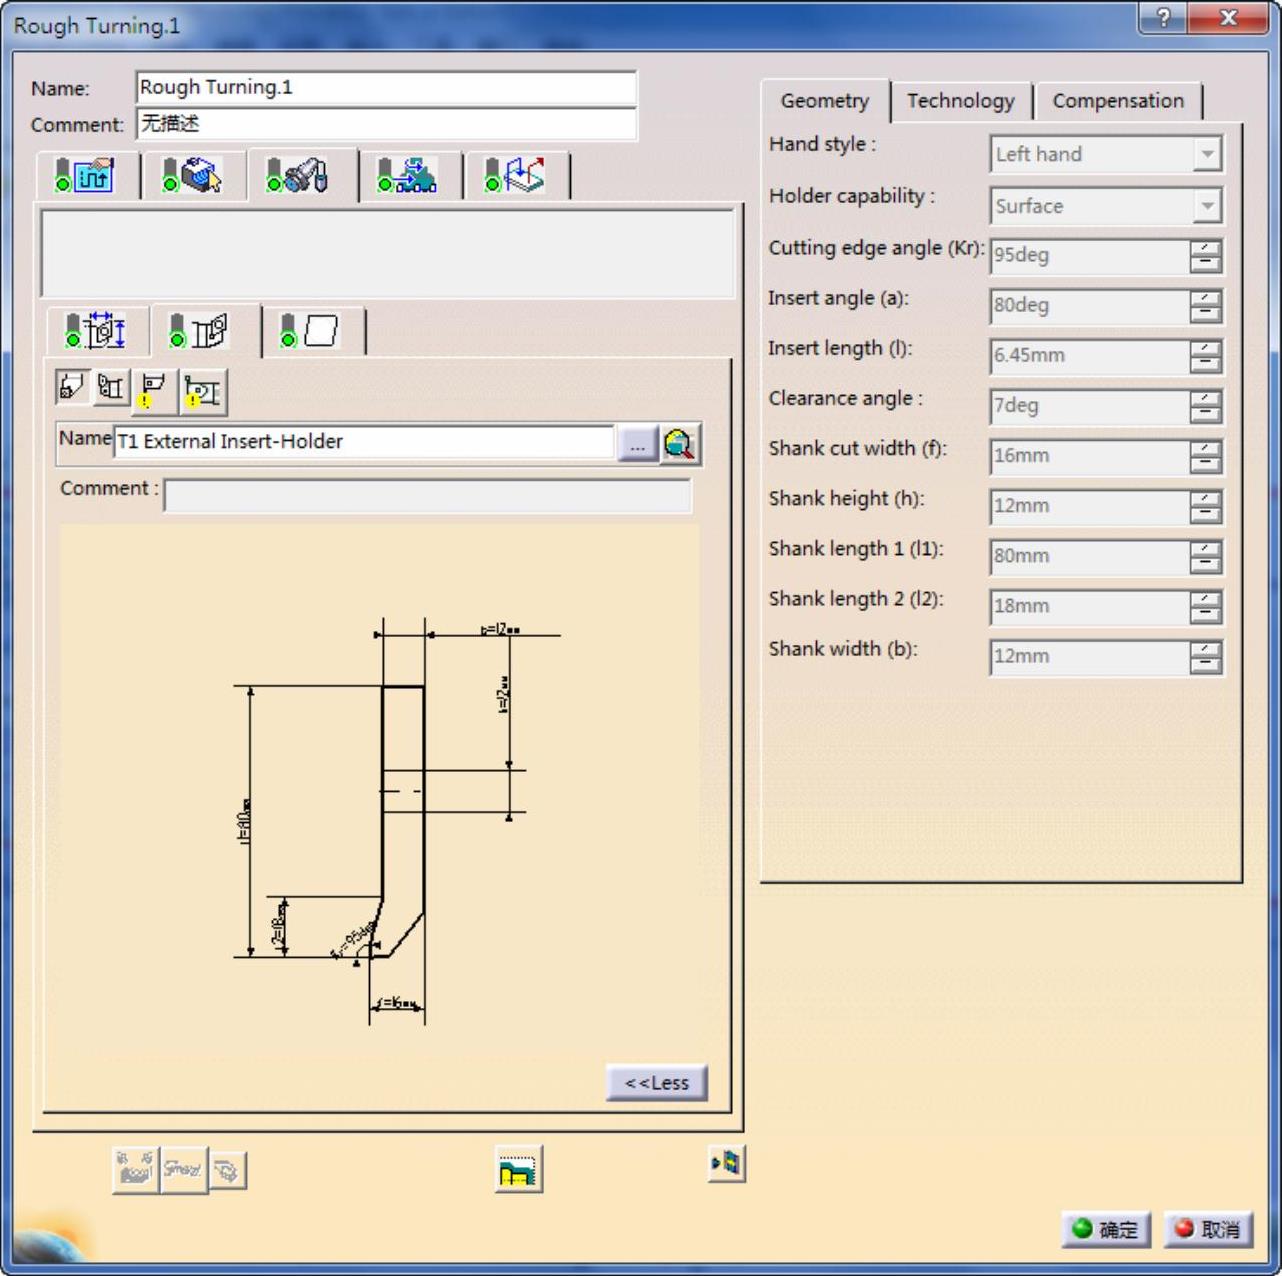This screenshot has height=1276, width=1282.
Task: Click the Tool Path Replay icon
Action: point(518,1169)
